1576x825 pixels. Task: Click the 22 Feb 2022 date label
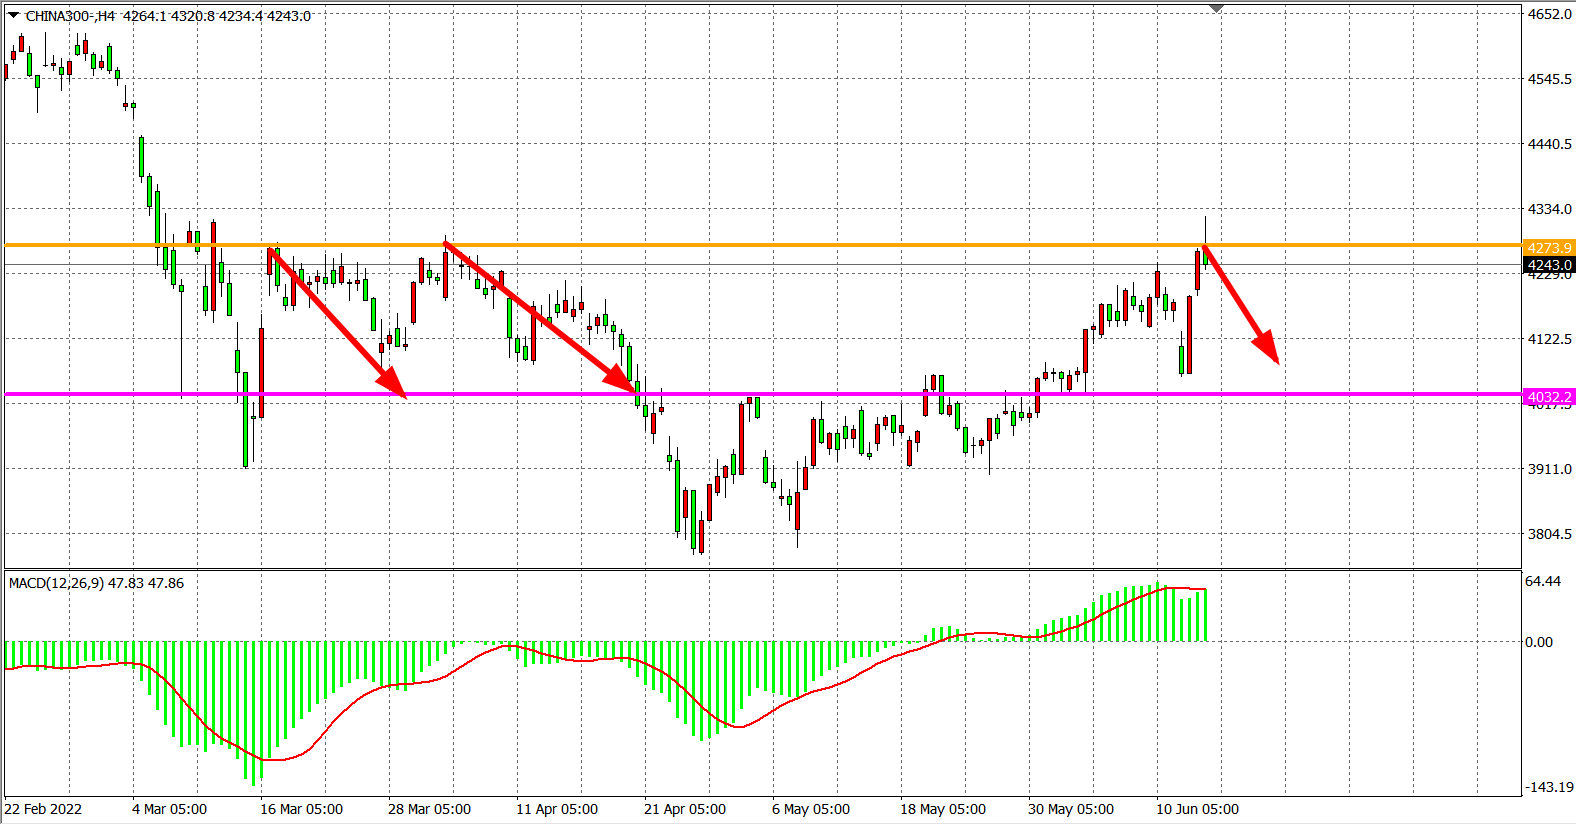tap(44, 809)
